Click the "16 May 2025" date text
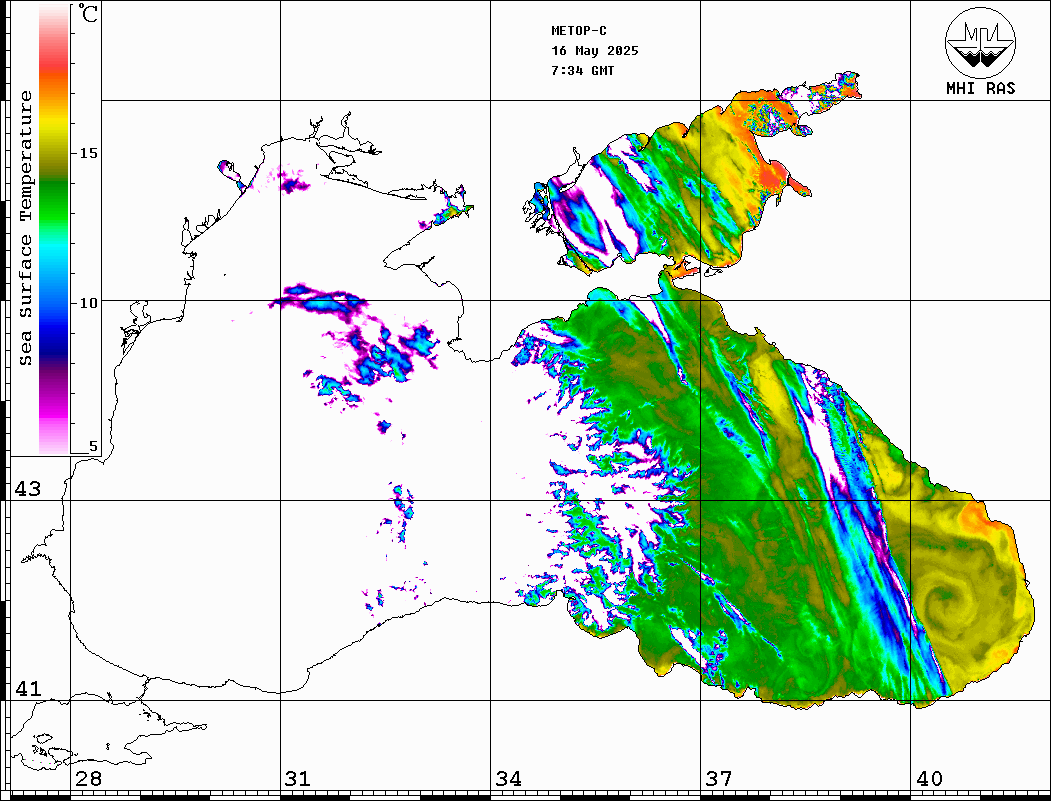 [595, 51]
